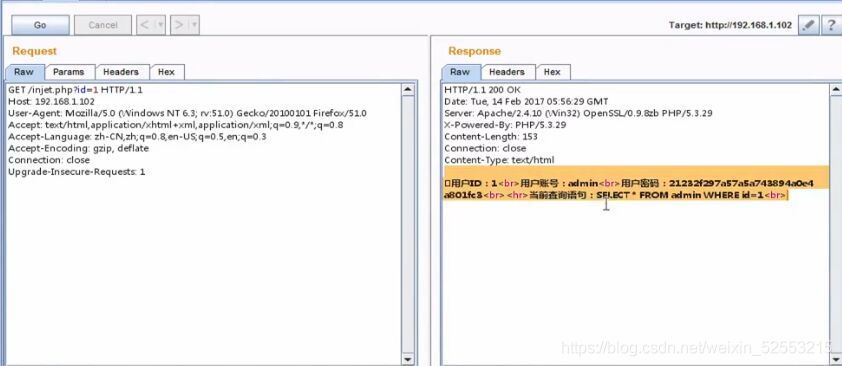
Task: Click the Response panel heading
Action: [x=475, y=51]
